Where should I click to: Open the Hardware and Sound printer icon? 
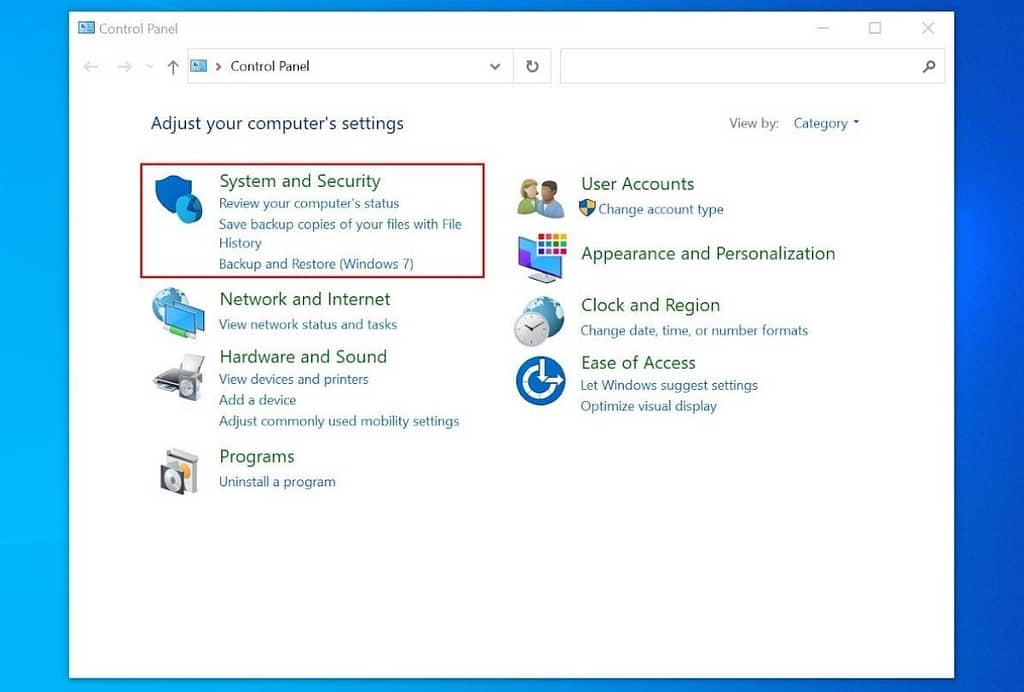click(179, 375)
